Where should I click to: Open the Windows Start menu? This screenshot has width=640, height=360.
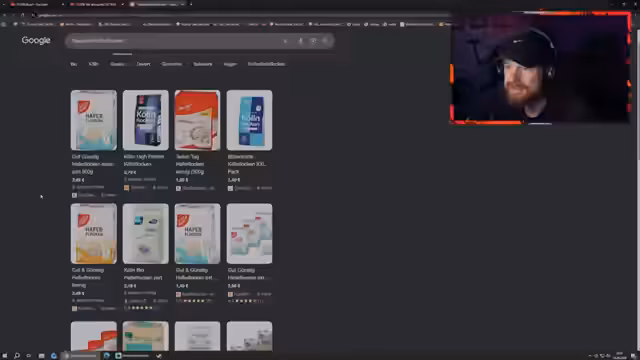[x=4, y=356]
